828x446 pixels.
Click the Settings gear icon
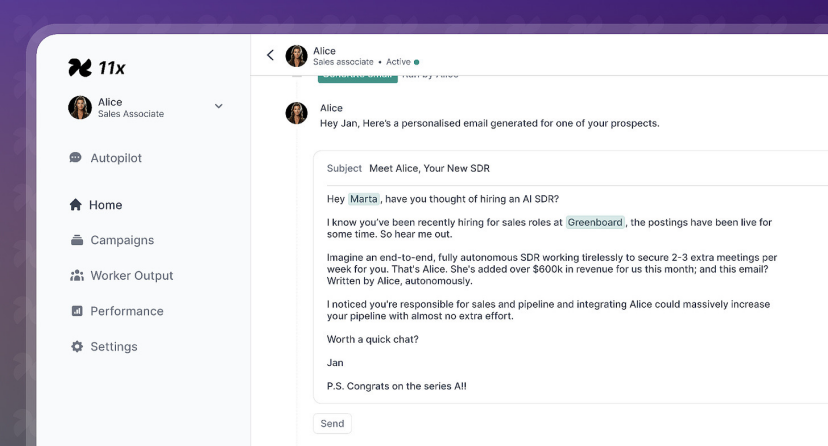click(x=77, y=346)
